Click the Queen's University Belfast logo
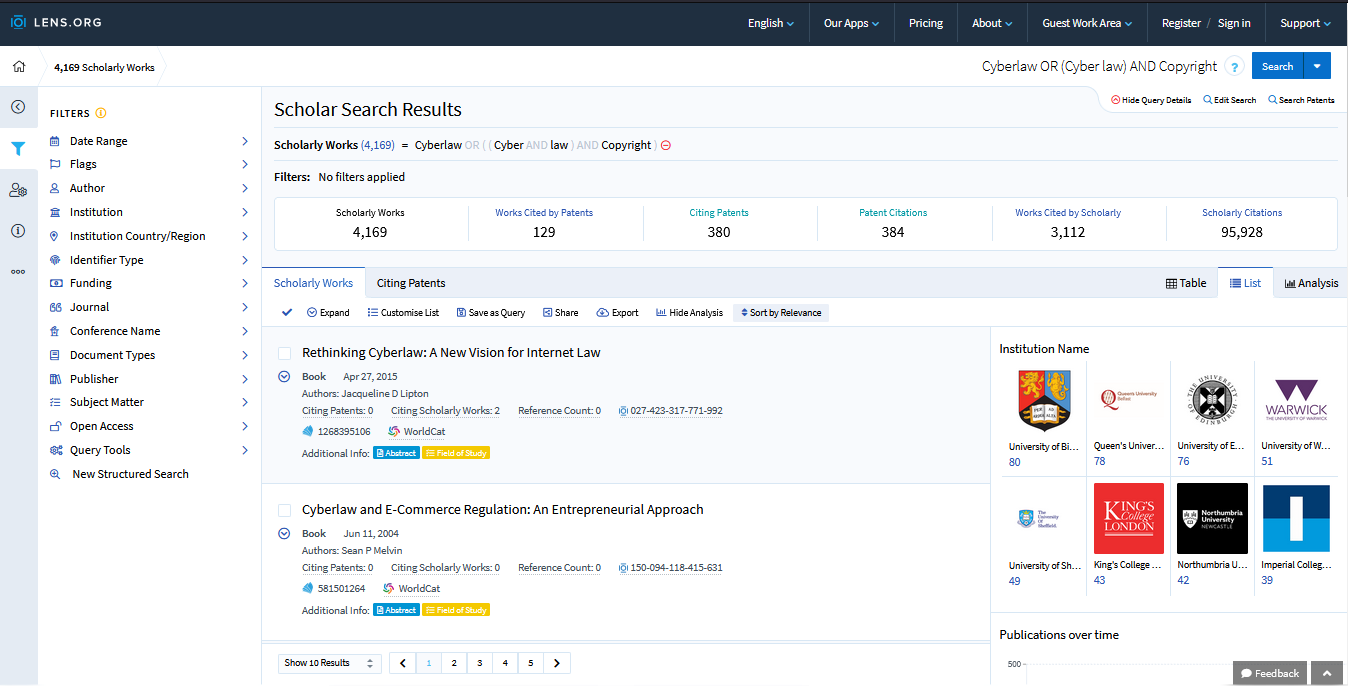This screenshot has height=686, width=1348. 1127,400
